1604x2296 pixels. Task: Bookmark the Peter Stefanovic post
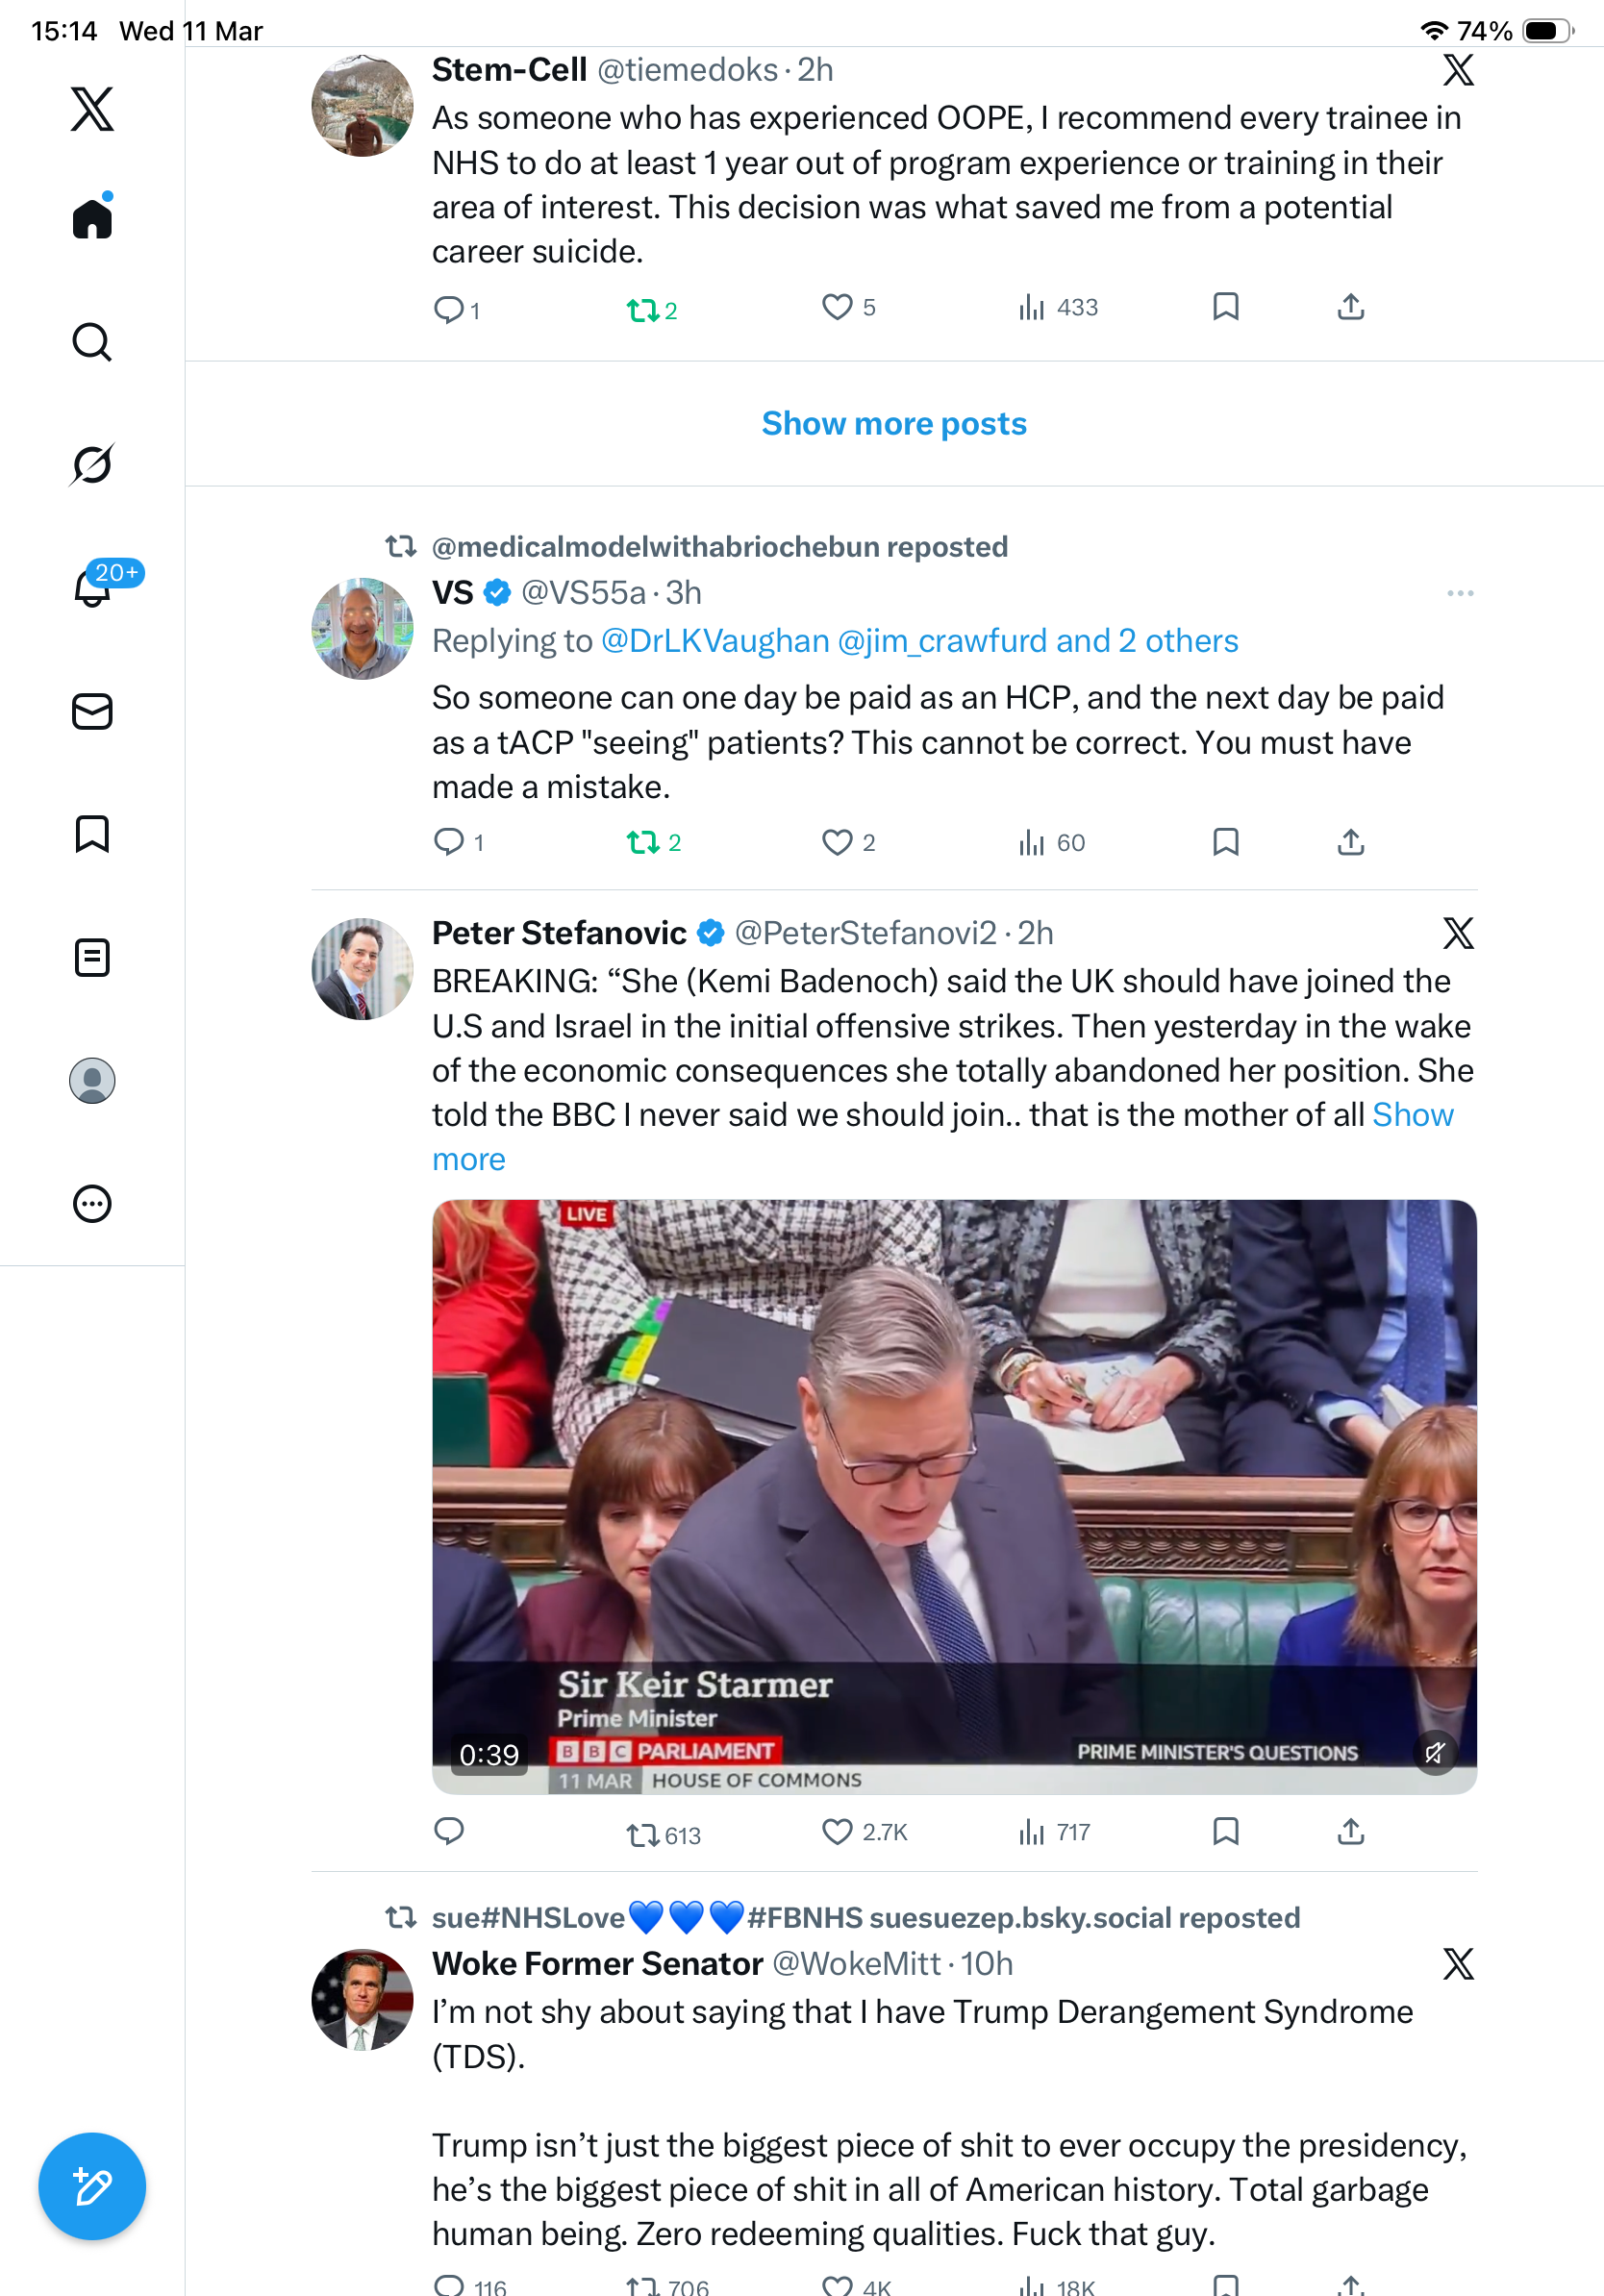[x=1226, y=1831]
